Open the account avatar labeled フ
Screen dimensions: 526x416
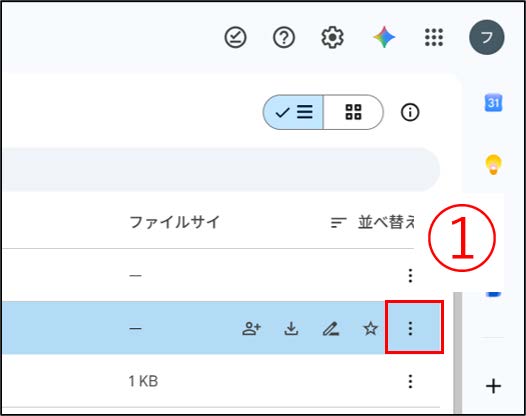point(486,37)
